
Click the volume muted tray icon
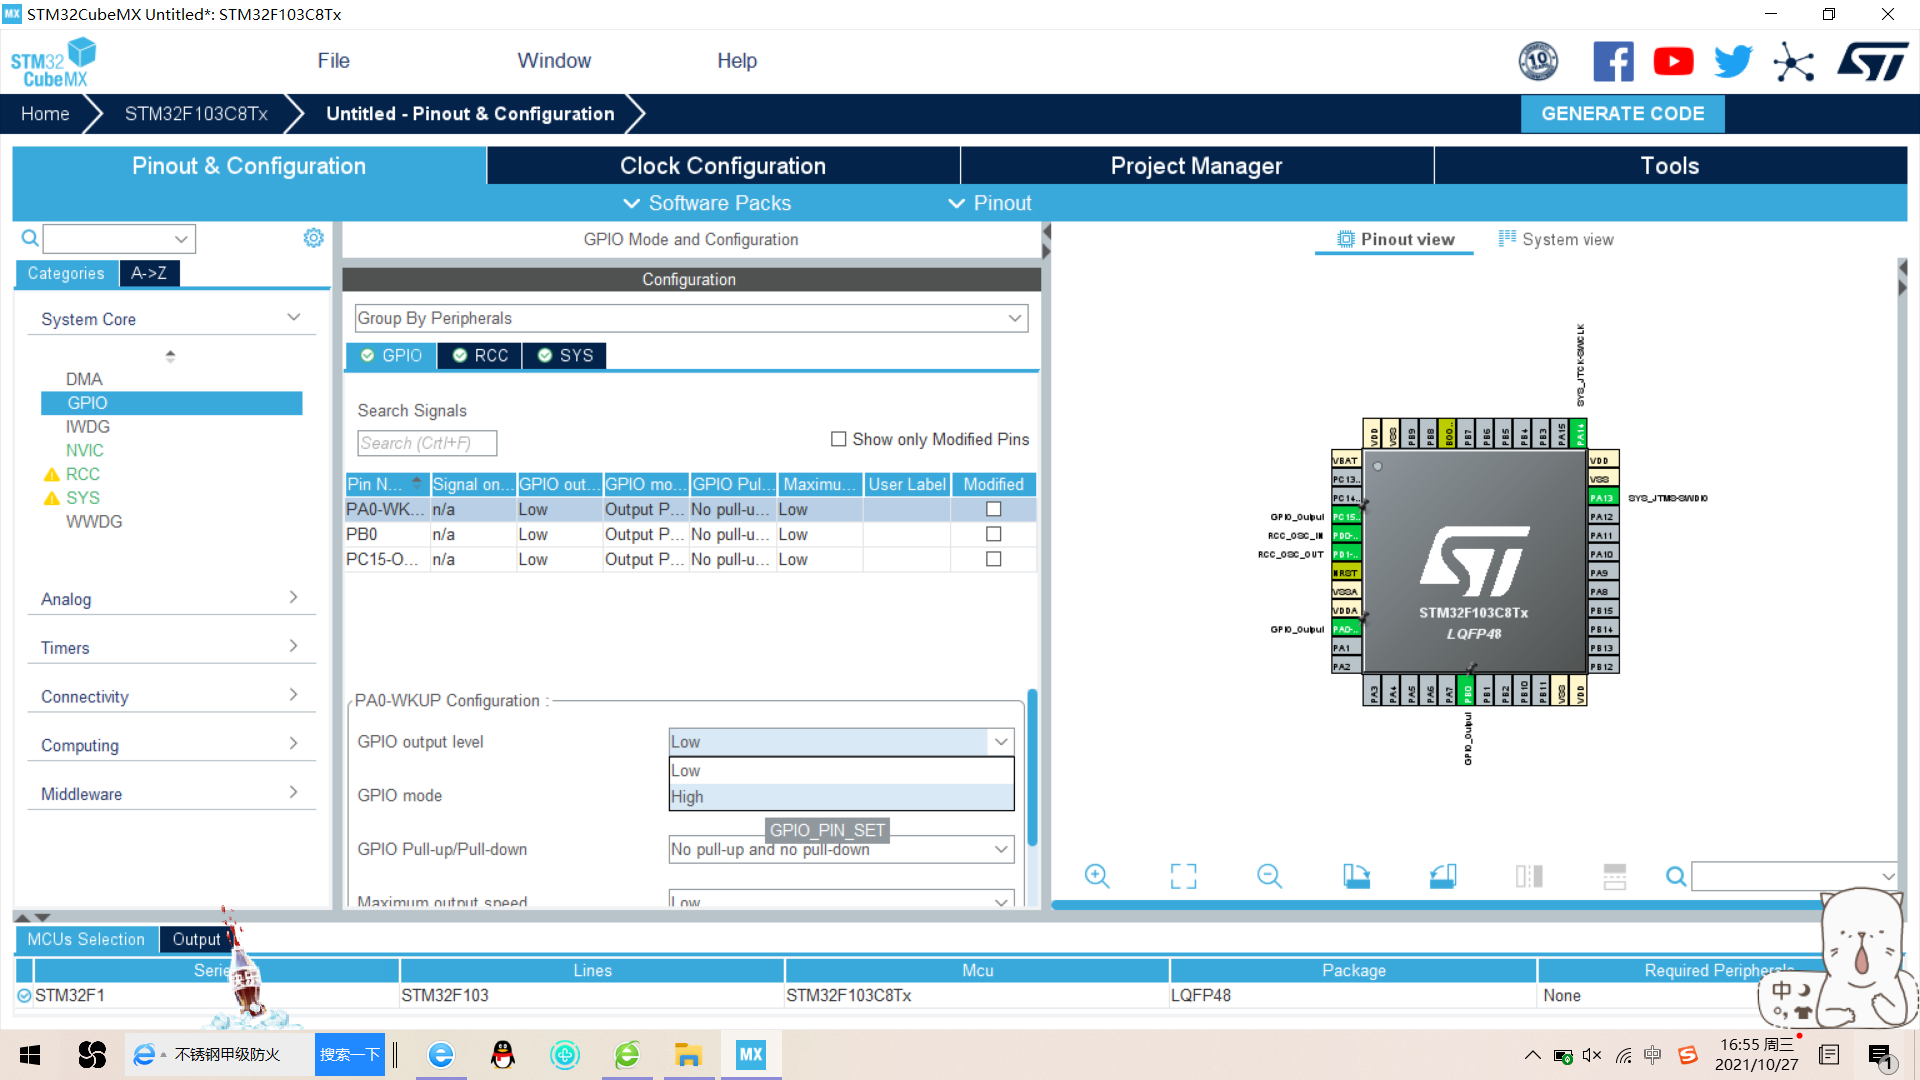(1592, 1055)
